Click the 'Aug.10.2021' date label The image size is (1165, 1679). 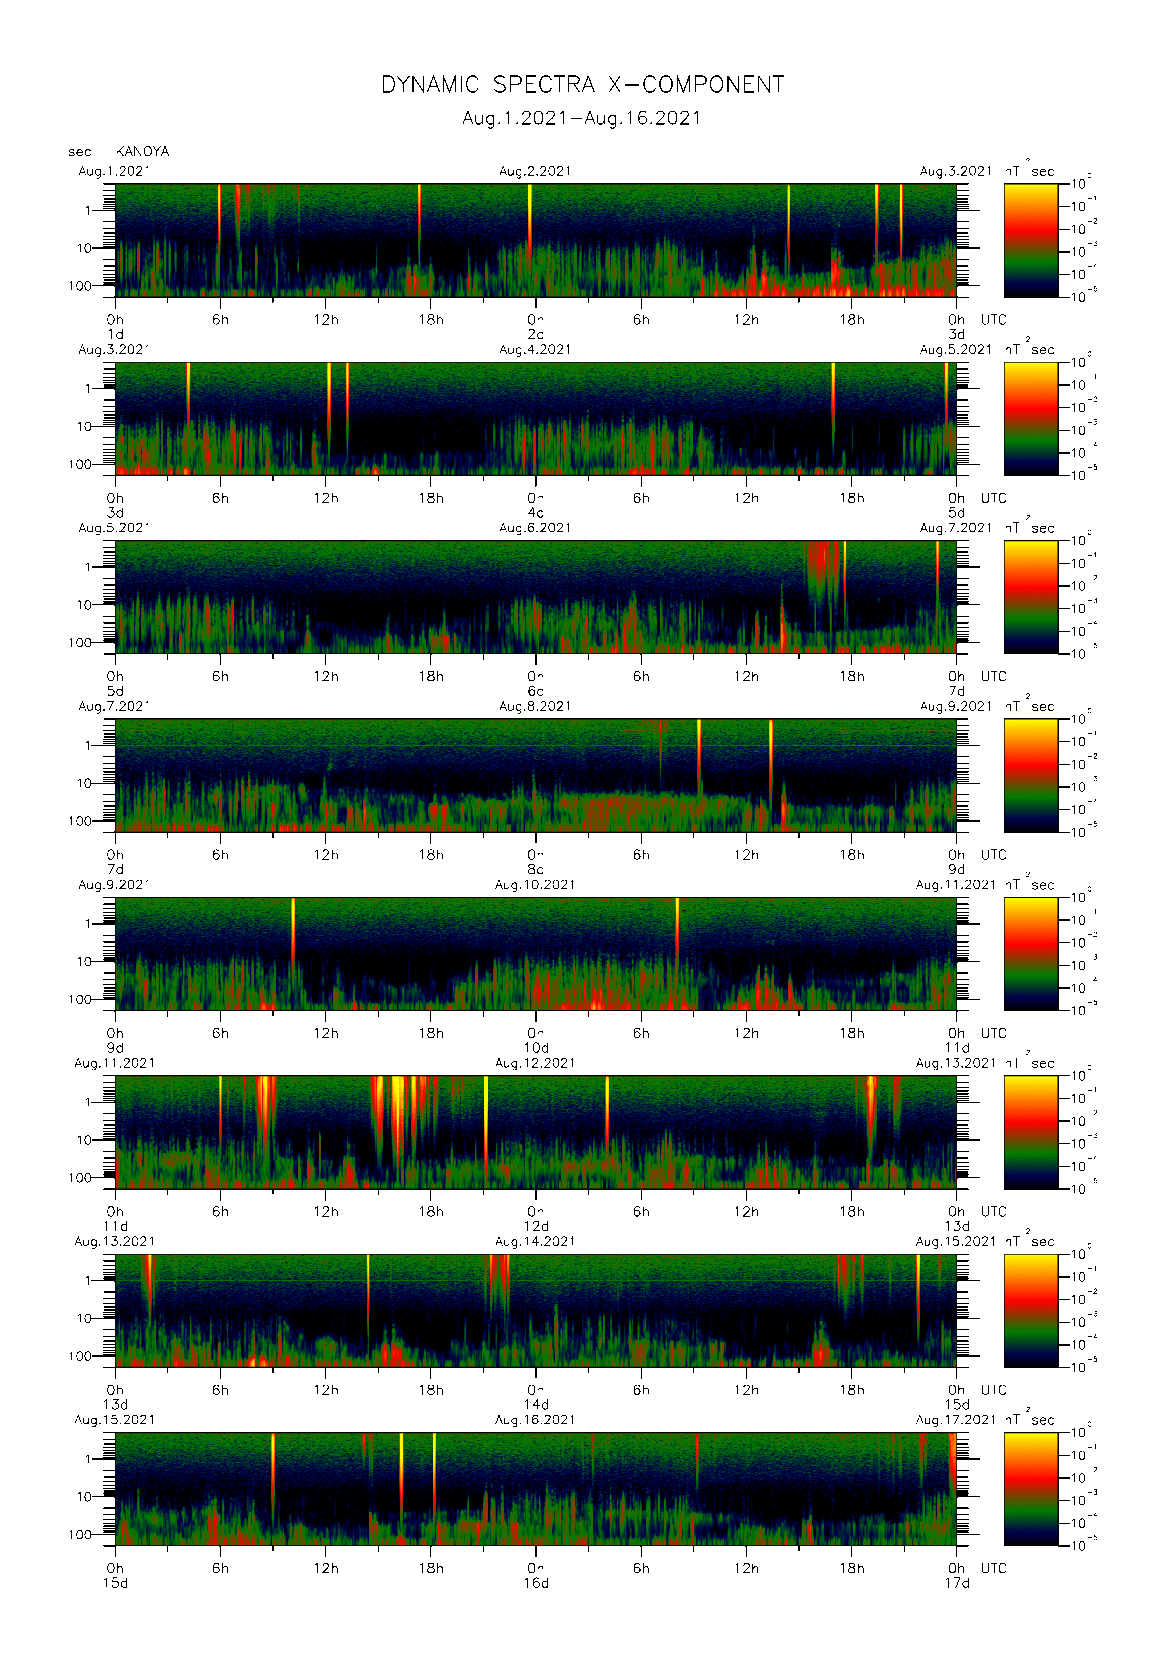point(535,885)
